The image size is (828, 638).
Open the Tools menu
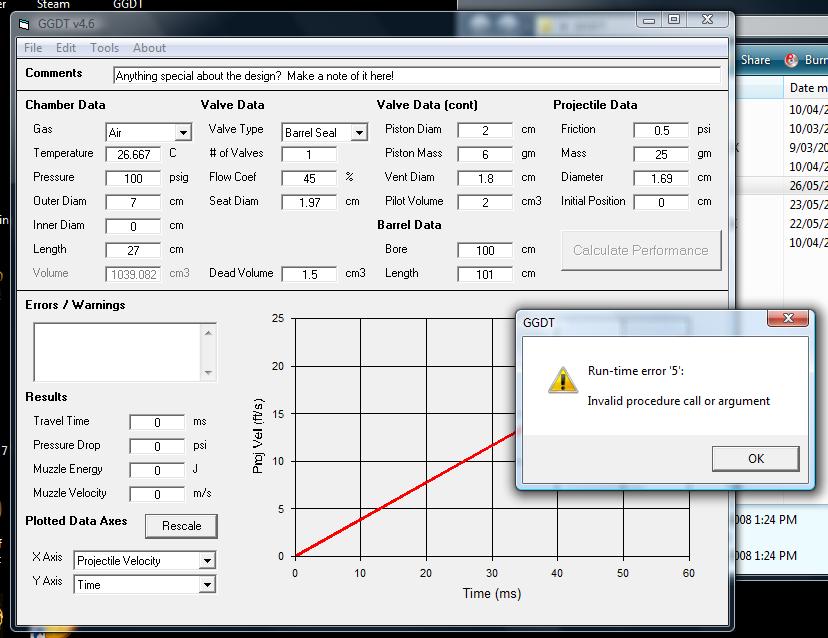[104, 48]
